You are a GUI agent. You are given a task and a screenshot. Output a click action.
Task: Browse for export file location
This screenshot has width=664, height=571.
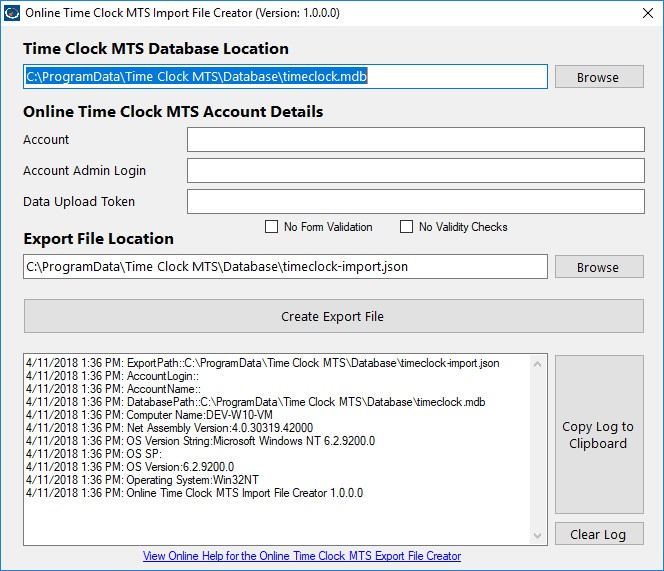pos(599,266)
